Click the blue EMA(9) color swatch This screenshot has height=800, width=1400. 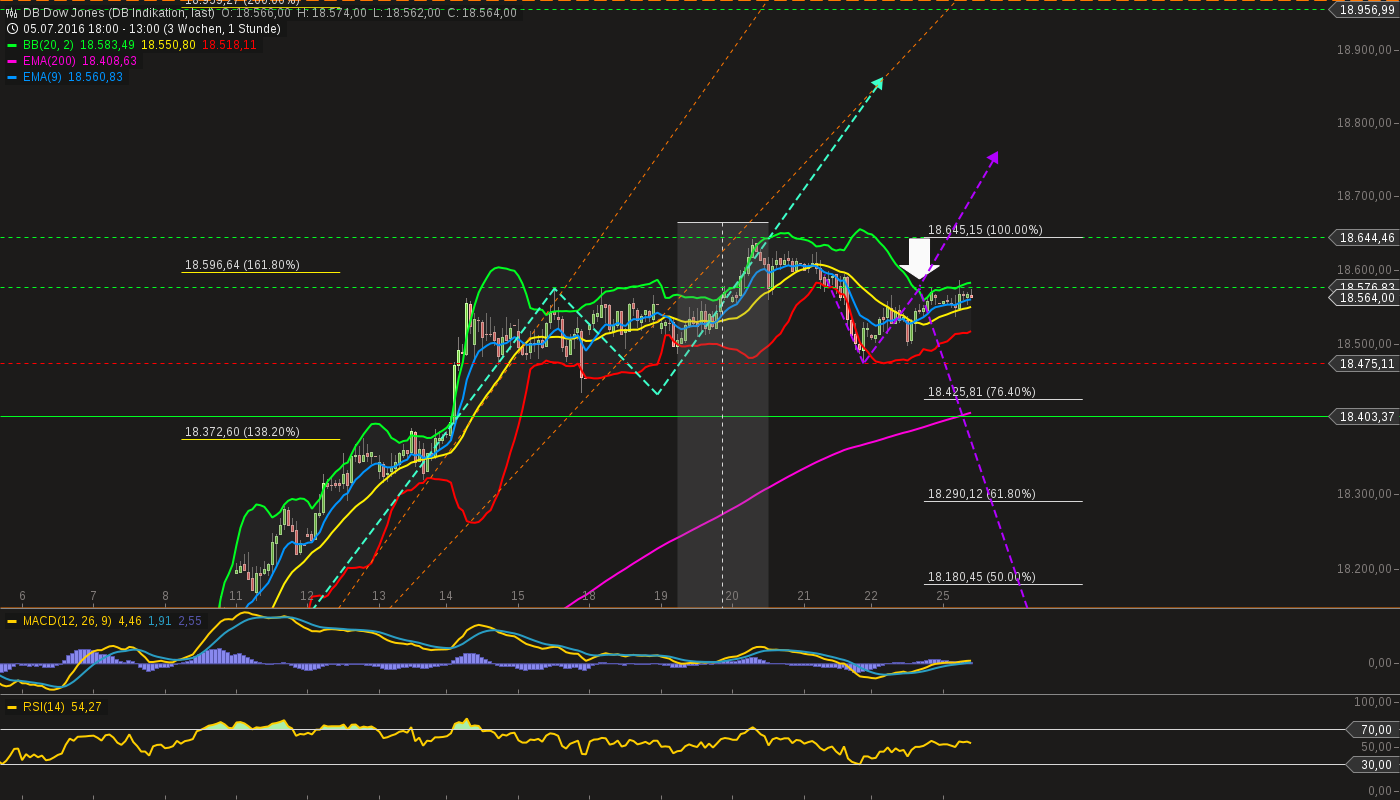[x=12, y=77]
